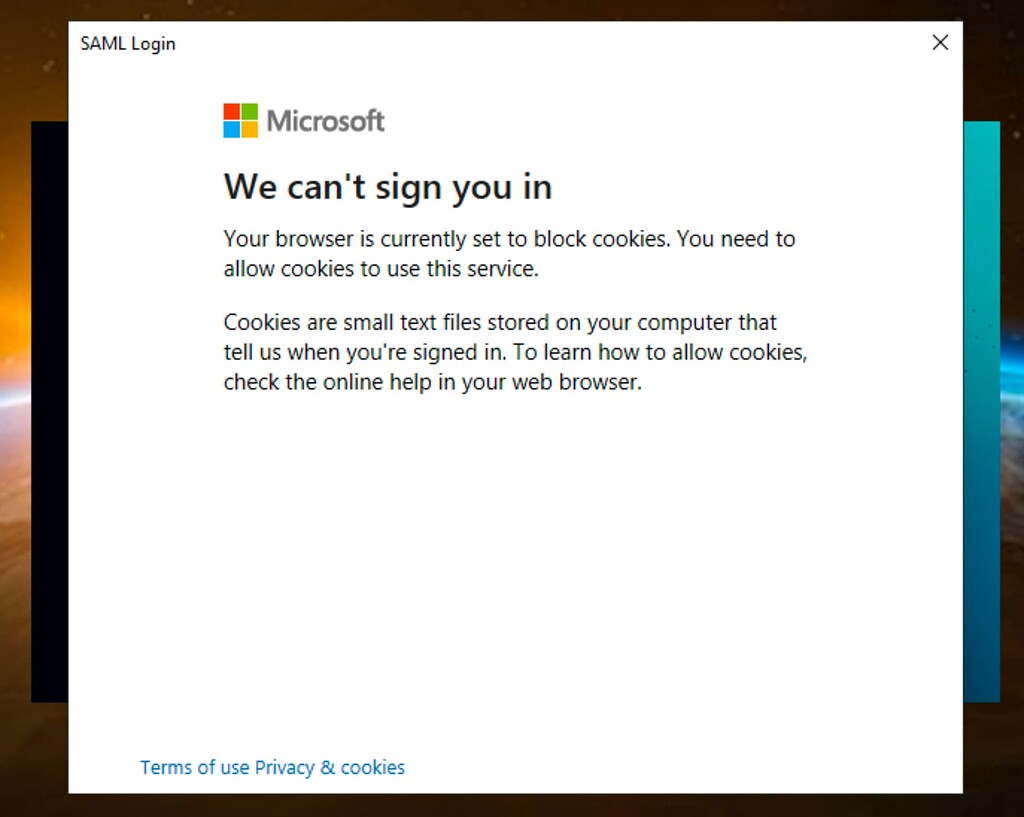
Task: Close the SAML Login window
Action: coord(940,42)
